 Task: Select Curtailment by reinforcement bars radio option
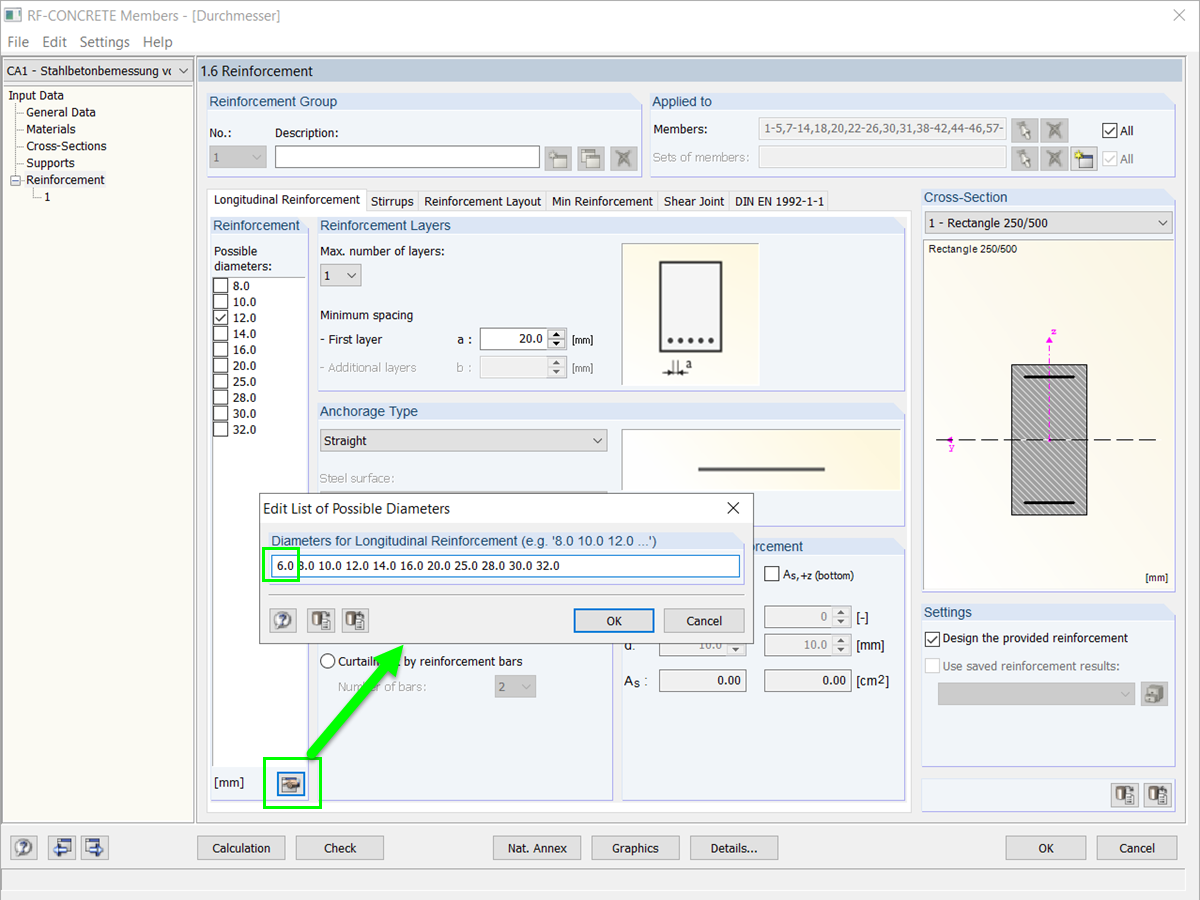click(328, 661)
